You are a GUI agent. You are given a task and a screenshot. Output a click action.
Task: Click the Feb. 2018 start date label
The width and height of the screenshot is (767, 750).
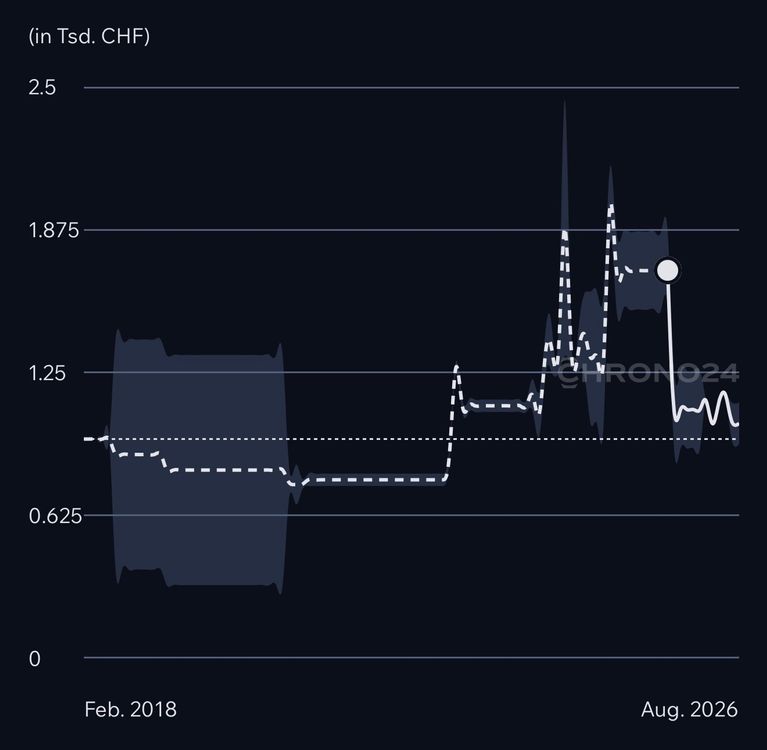(131, 709)
